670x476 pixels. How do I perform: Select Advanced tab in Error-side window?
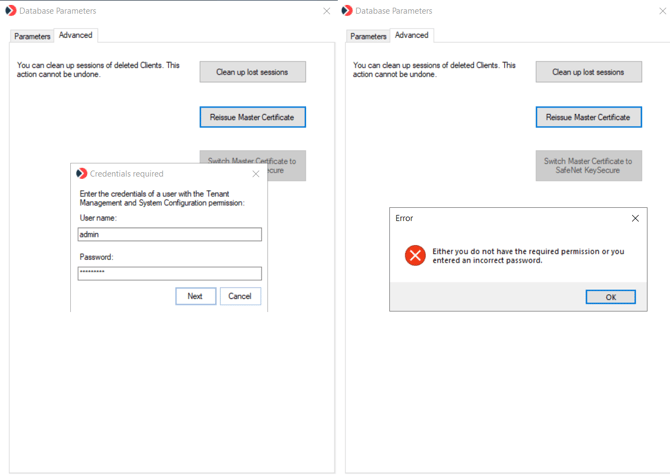click(x=411, y=35)
